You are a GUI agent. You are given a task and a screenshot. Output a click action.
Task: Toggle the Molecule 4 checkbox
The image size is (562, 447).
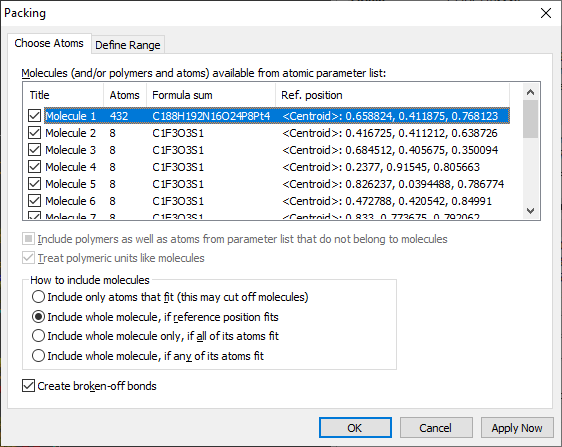34,167
